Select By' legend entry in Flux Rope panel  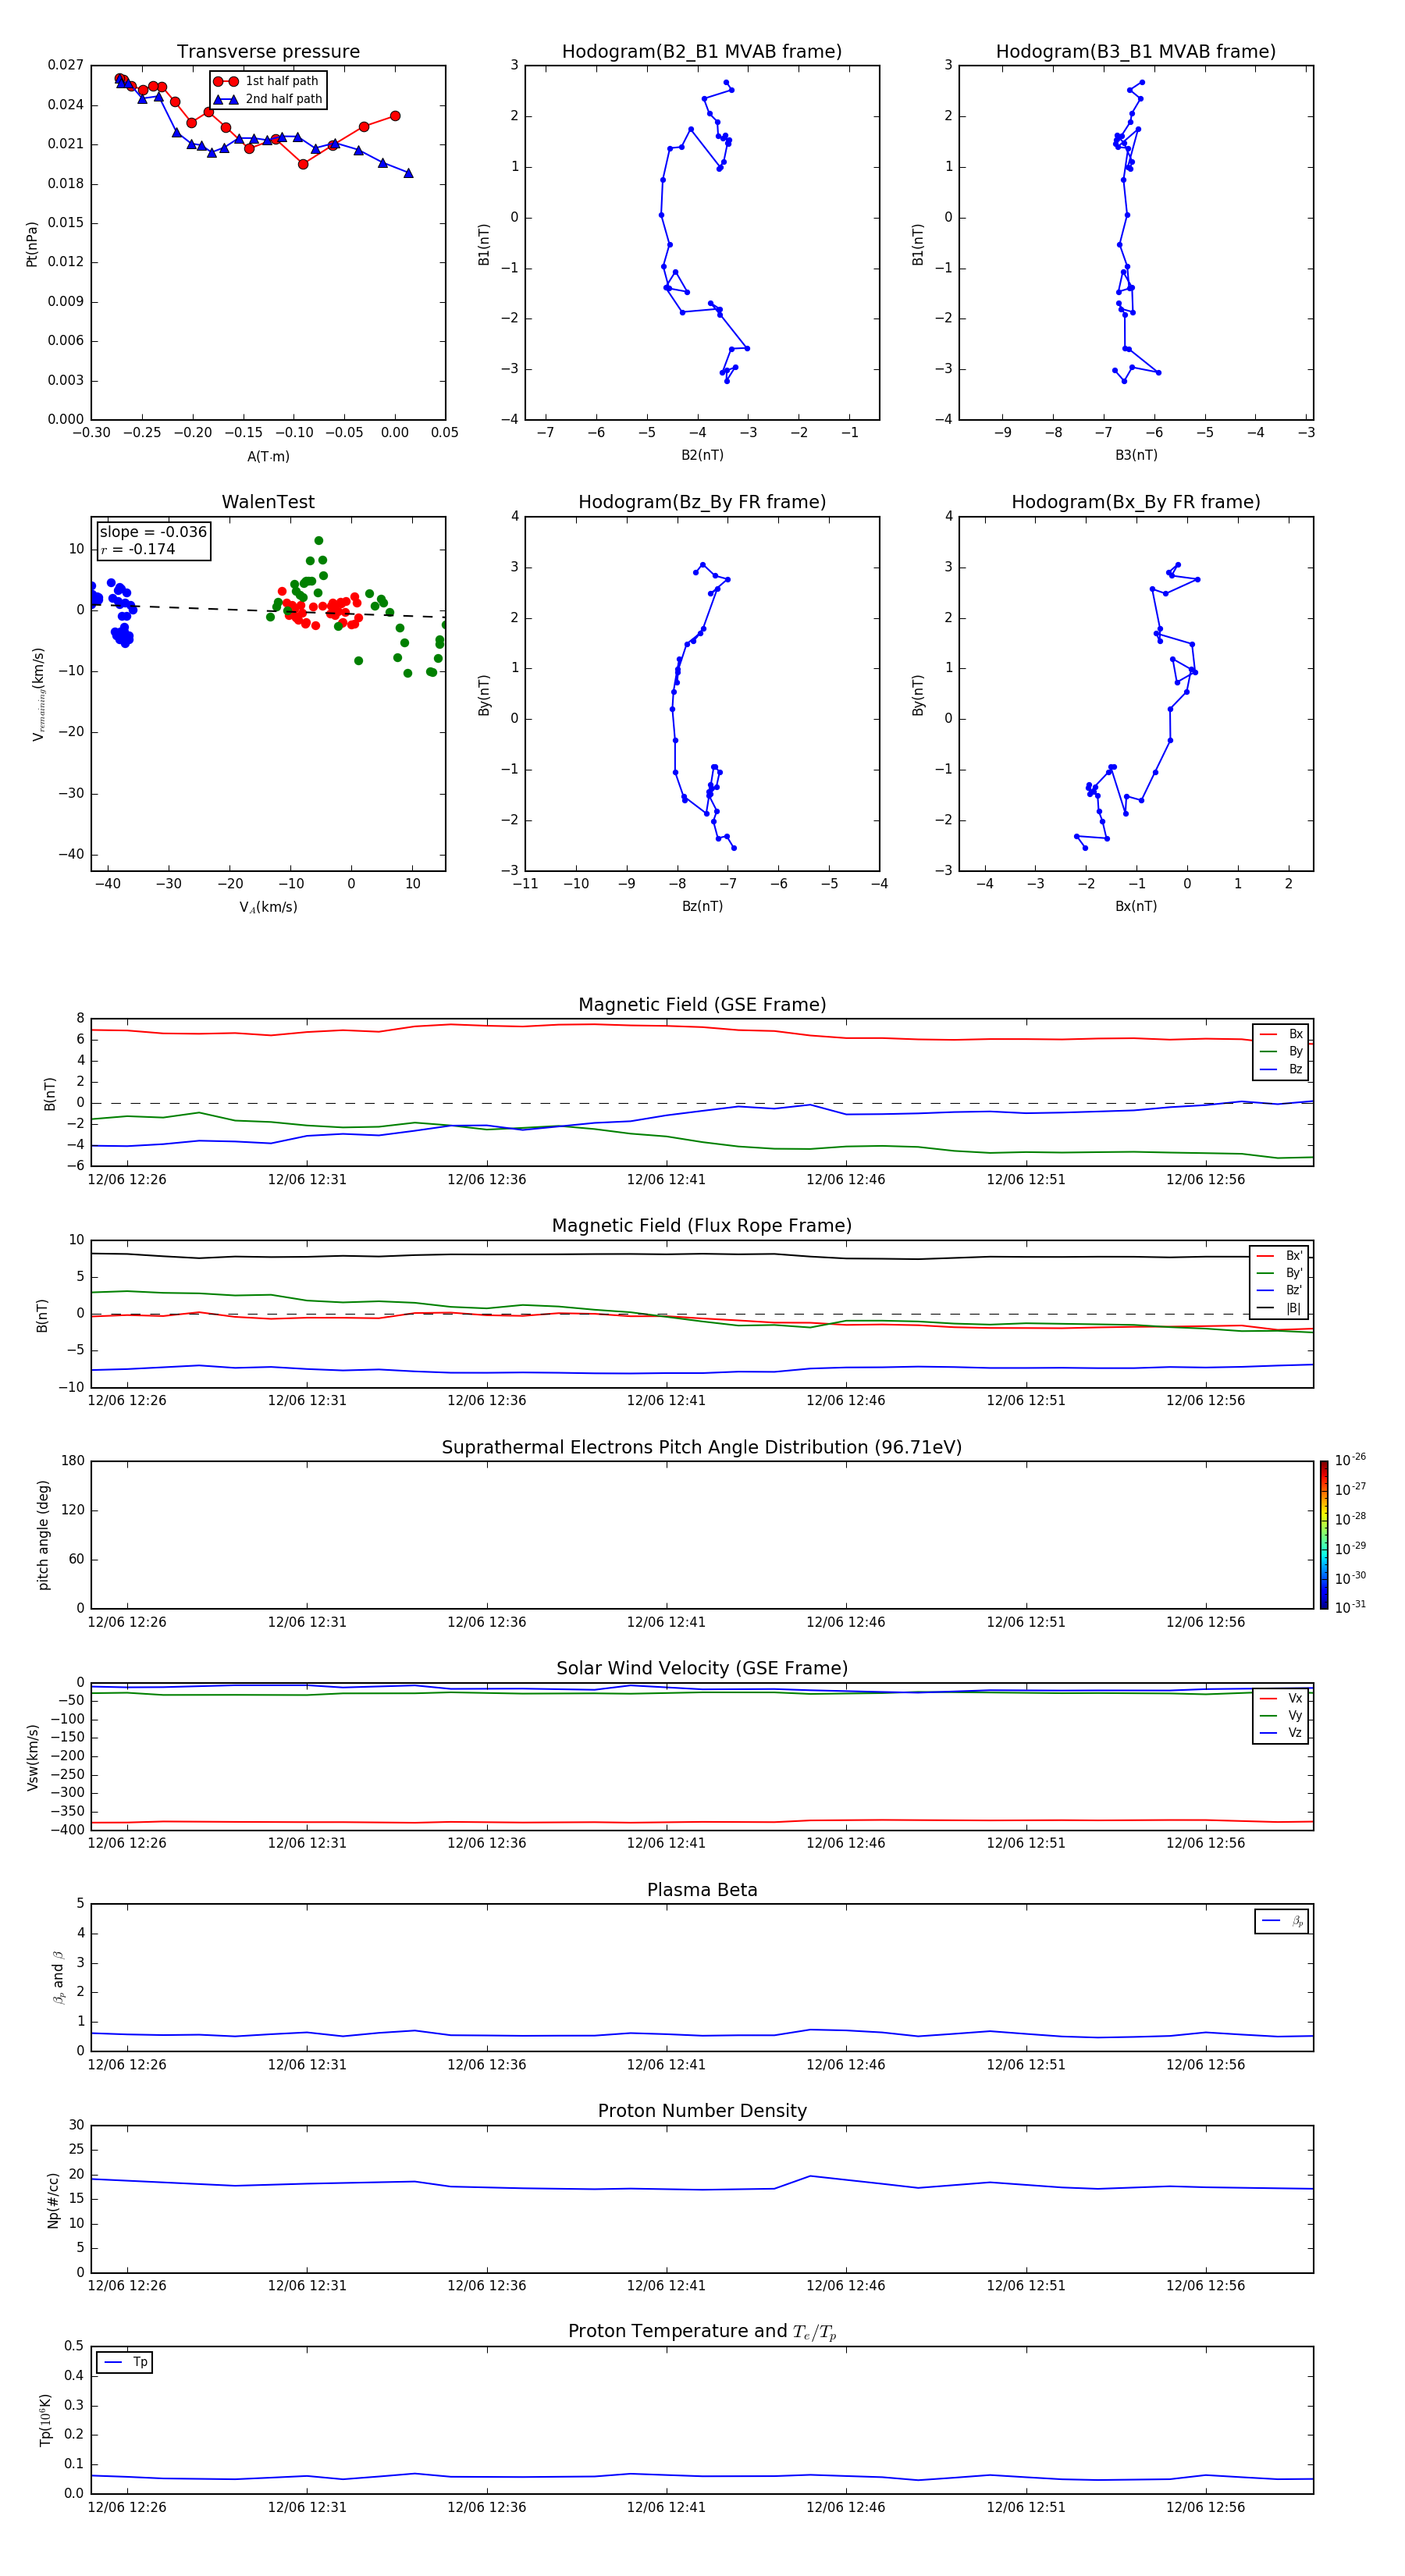[1280, 1273]
